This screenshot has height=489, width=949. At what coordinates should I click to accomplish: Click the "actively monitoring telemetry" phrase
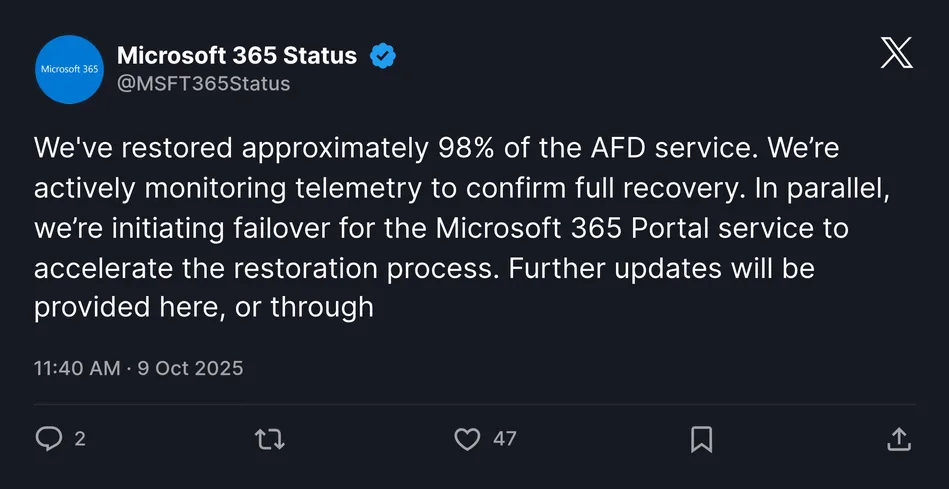click(232, 189)
